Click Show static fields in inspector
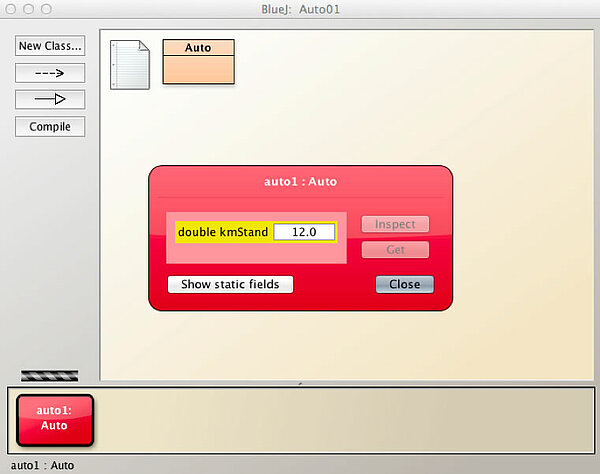This screenshot has width=600, height=474. click(230, 284)
